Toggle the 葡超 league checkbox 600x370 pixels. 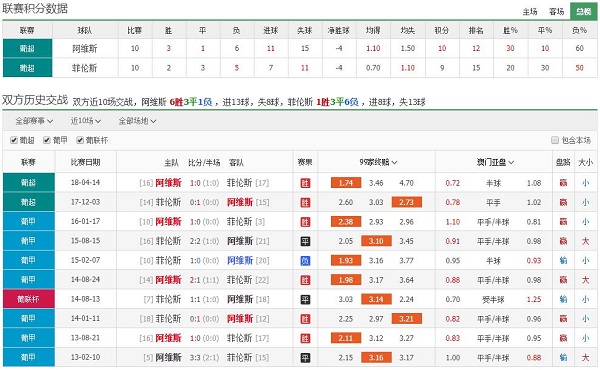pos(14,140)
